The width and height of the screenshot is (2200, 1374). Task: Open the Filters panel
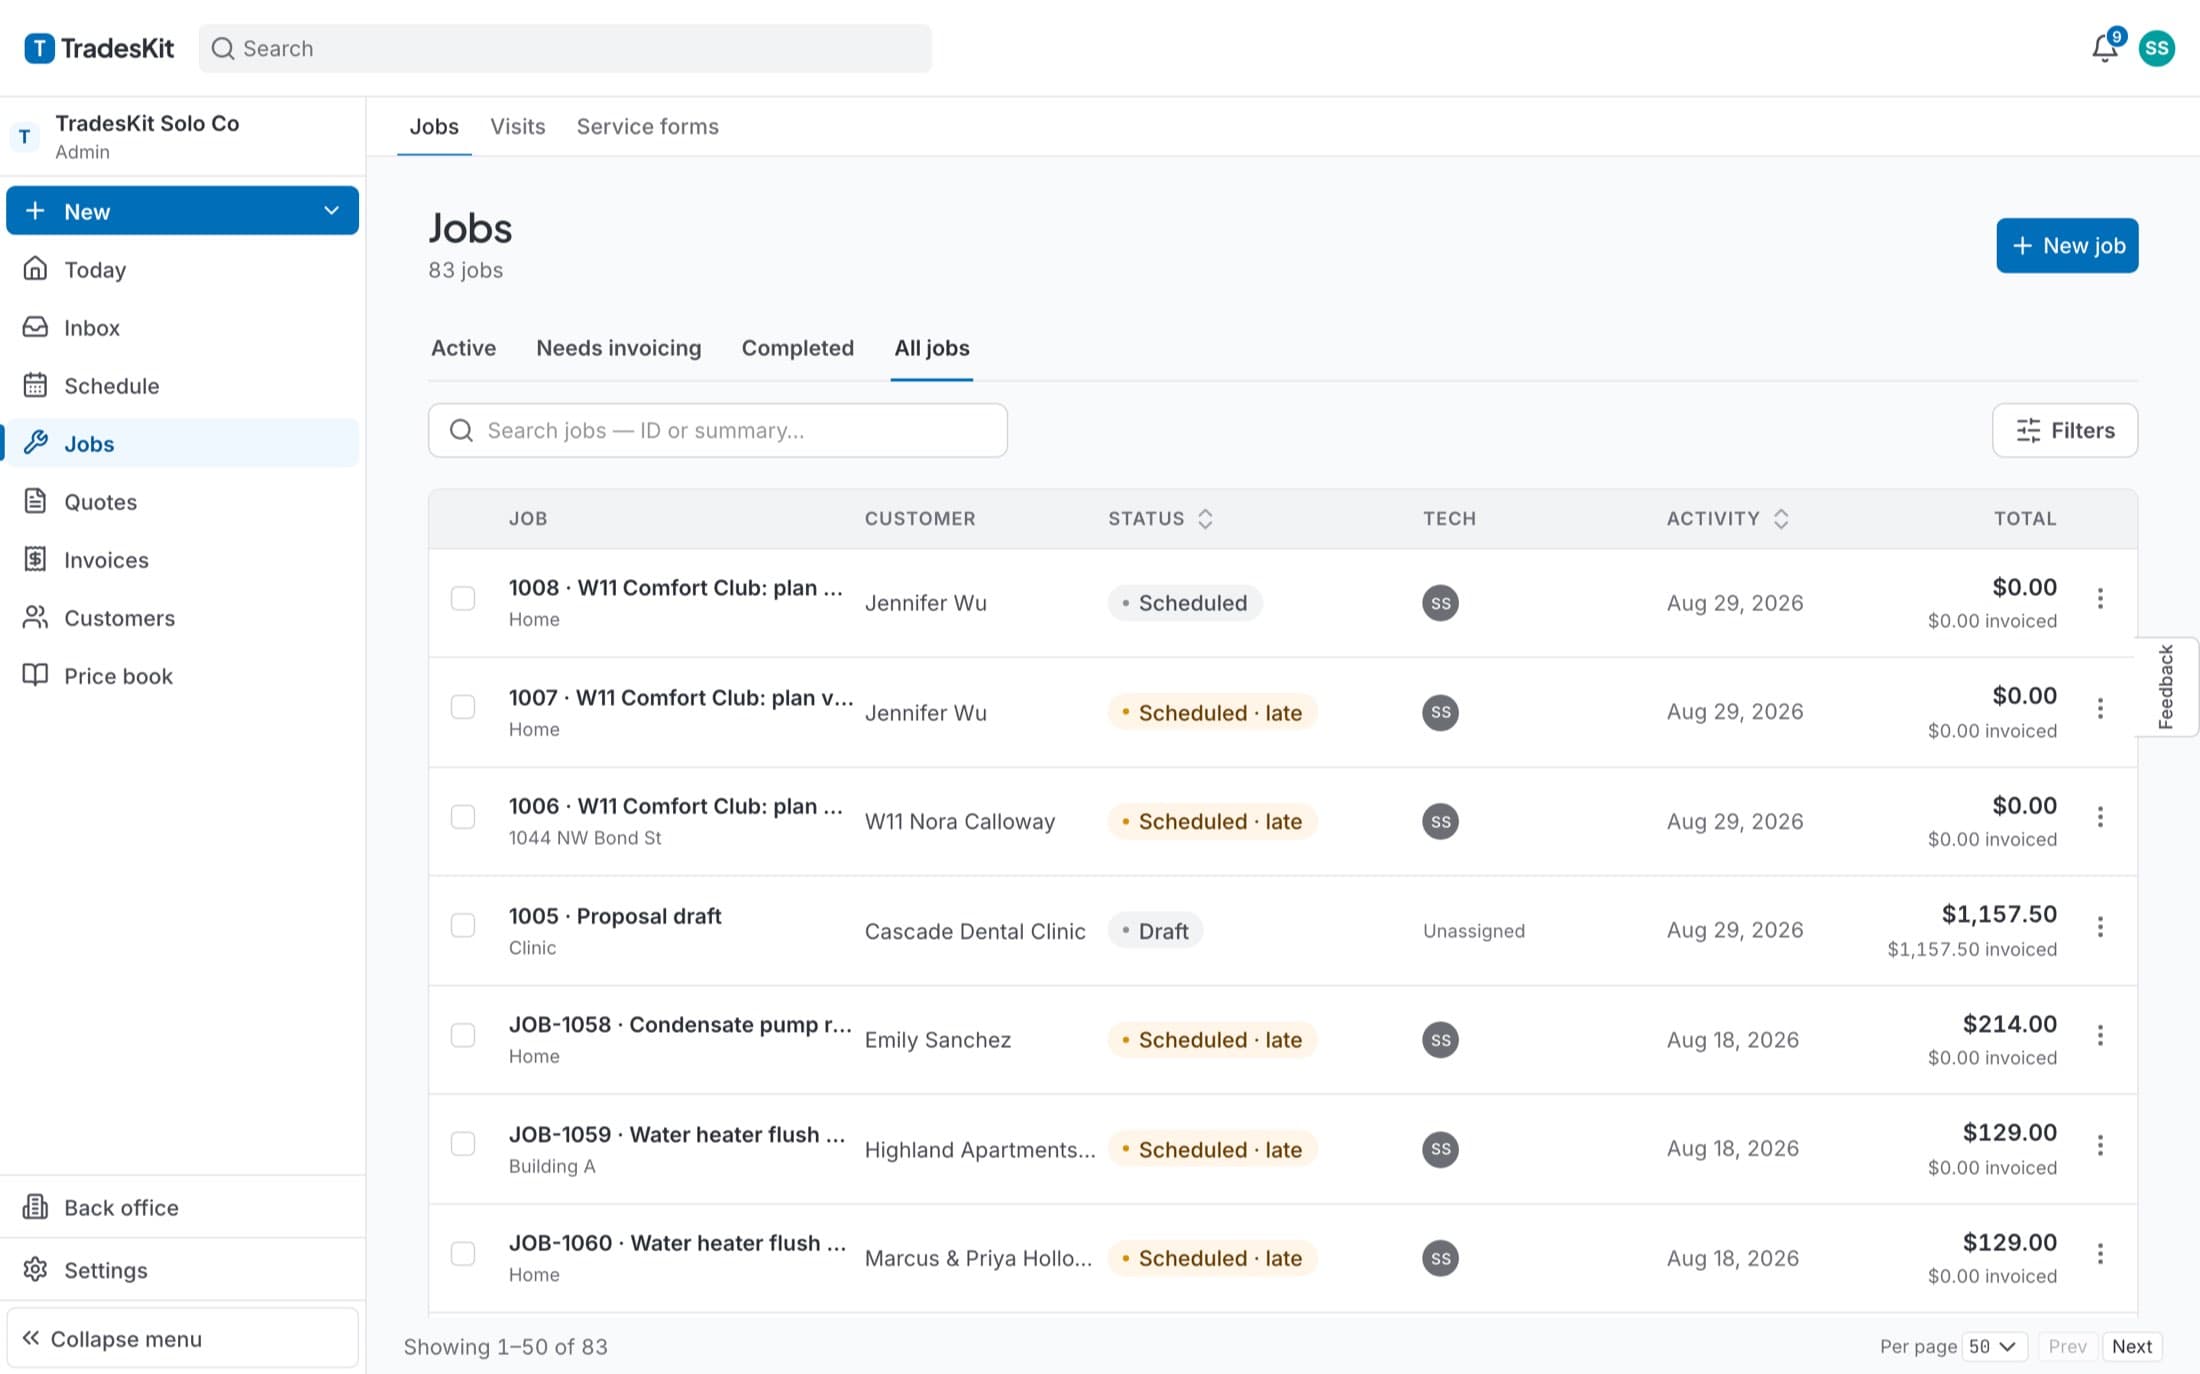tap(2064, 431)
